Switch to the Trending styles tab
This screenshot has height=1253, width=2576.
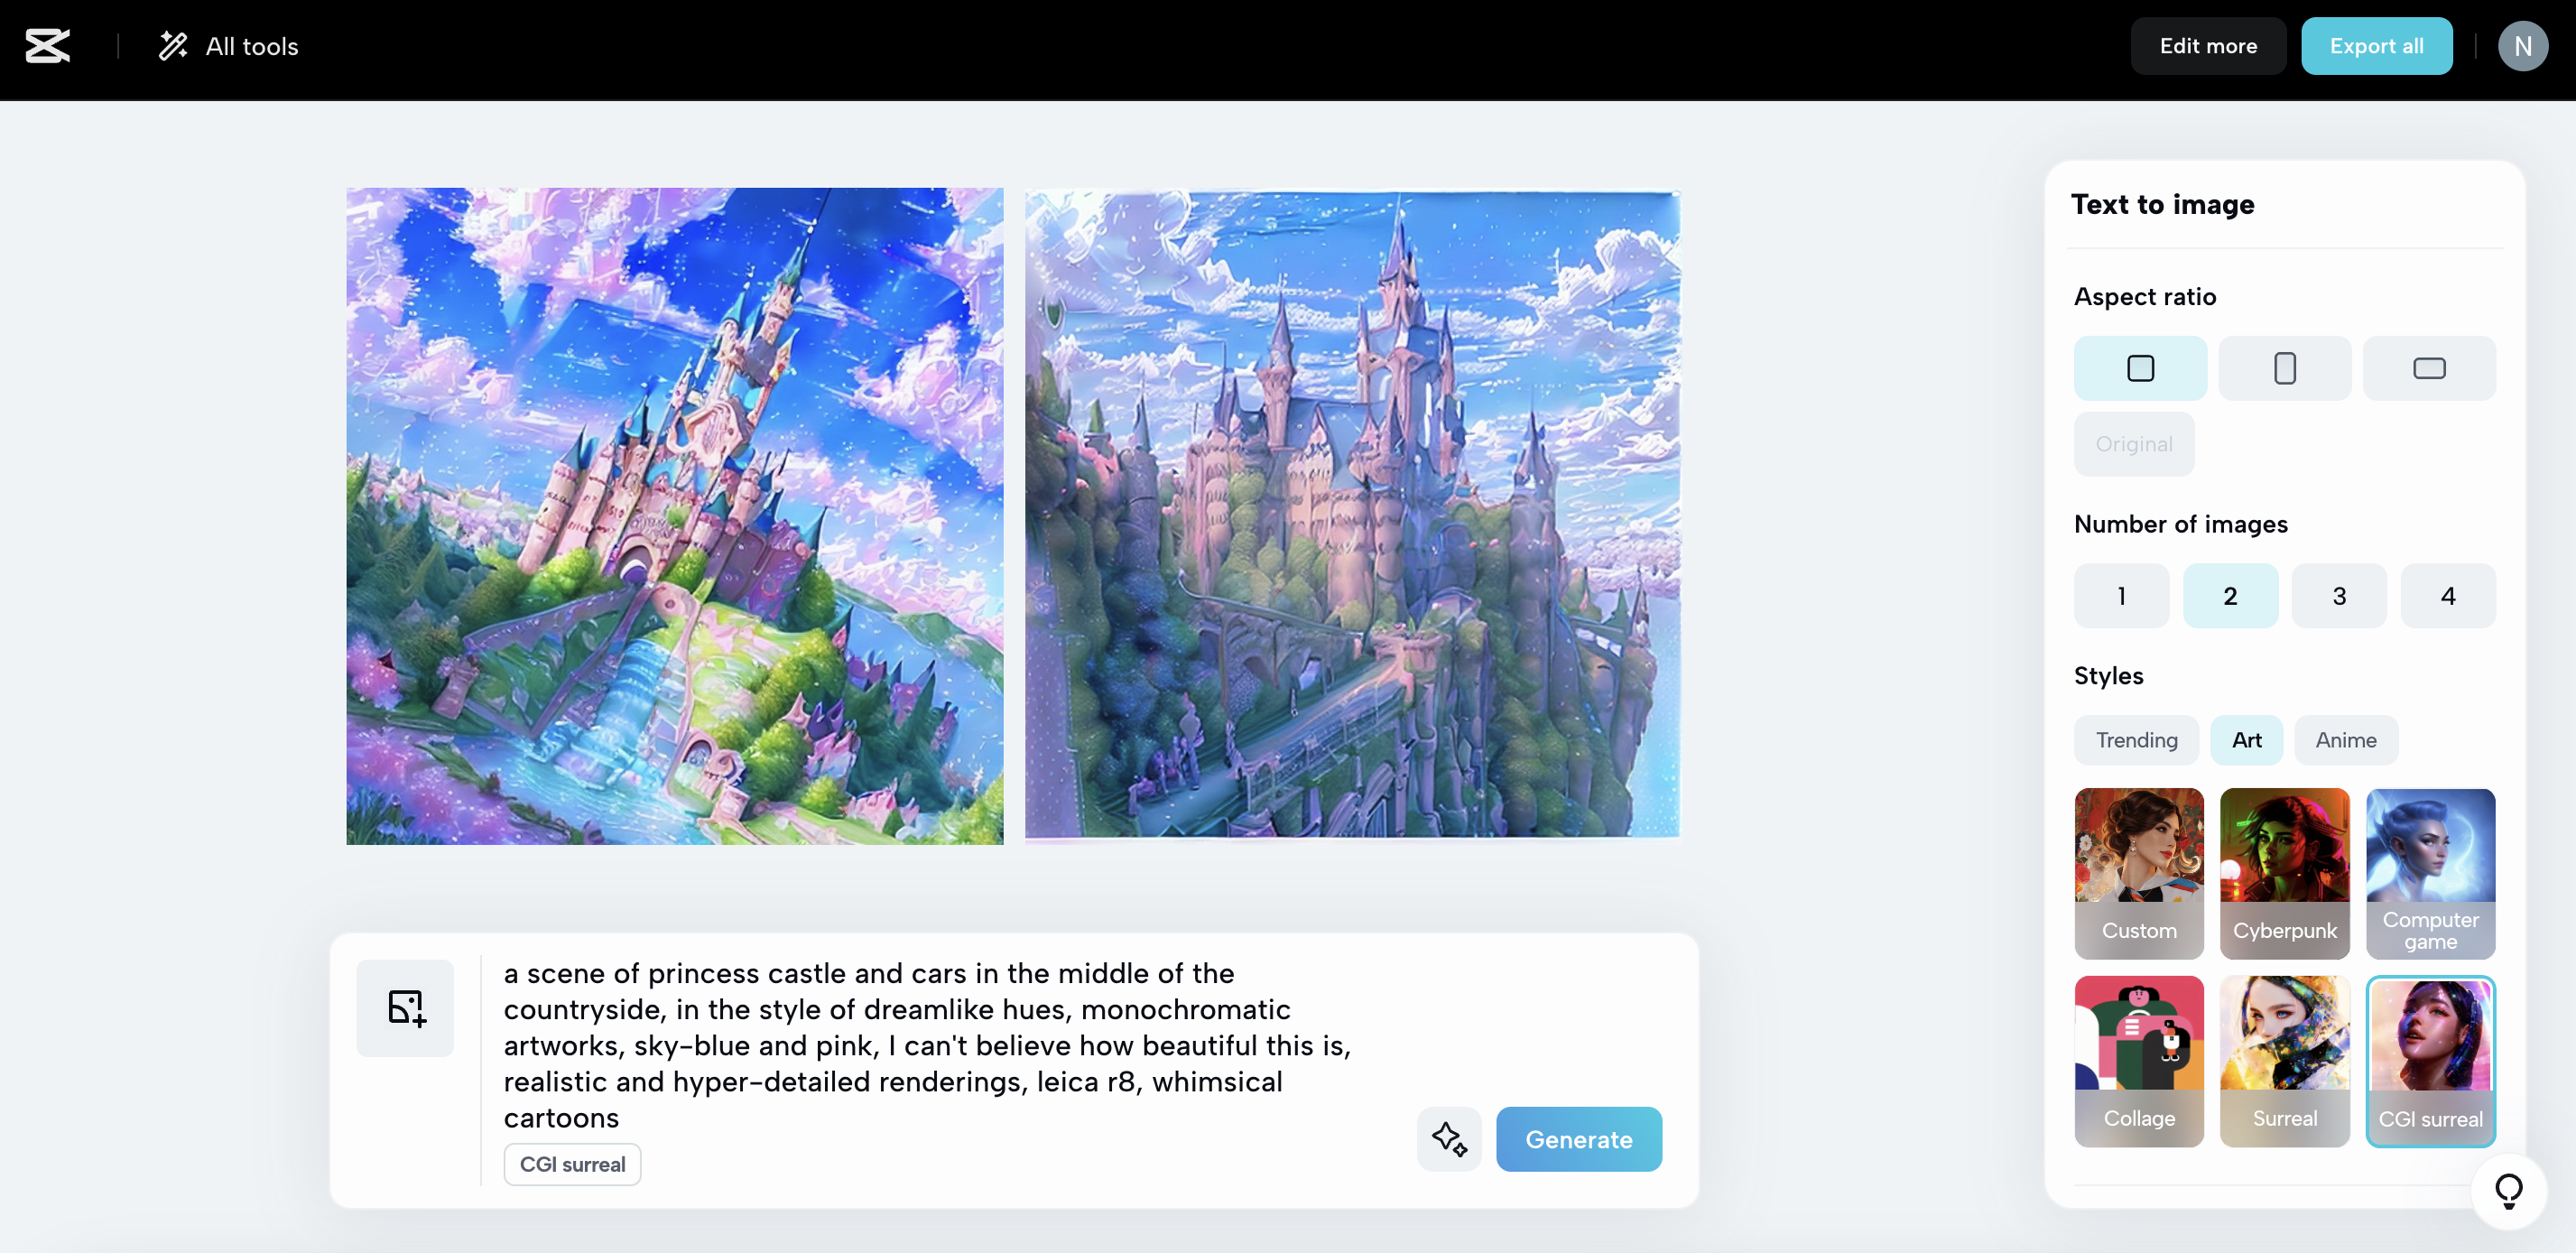[2135, 740]
